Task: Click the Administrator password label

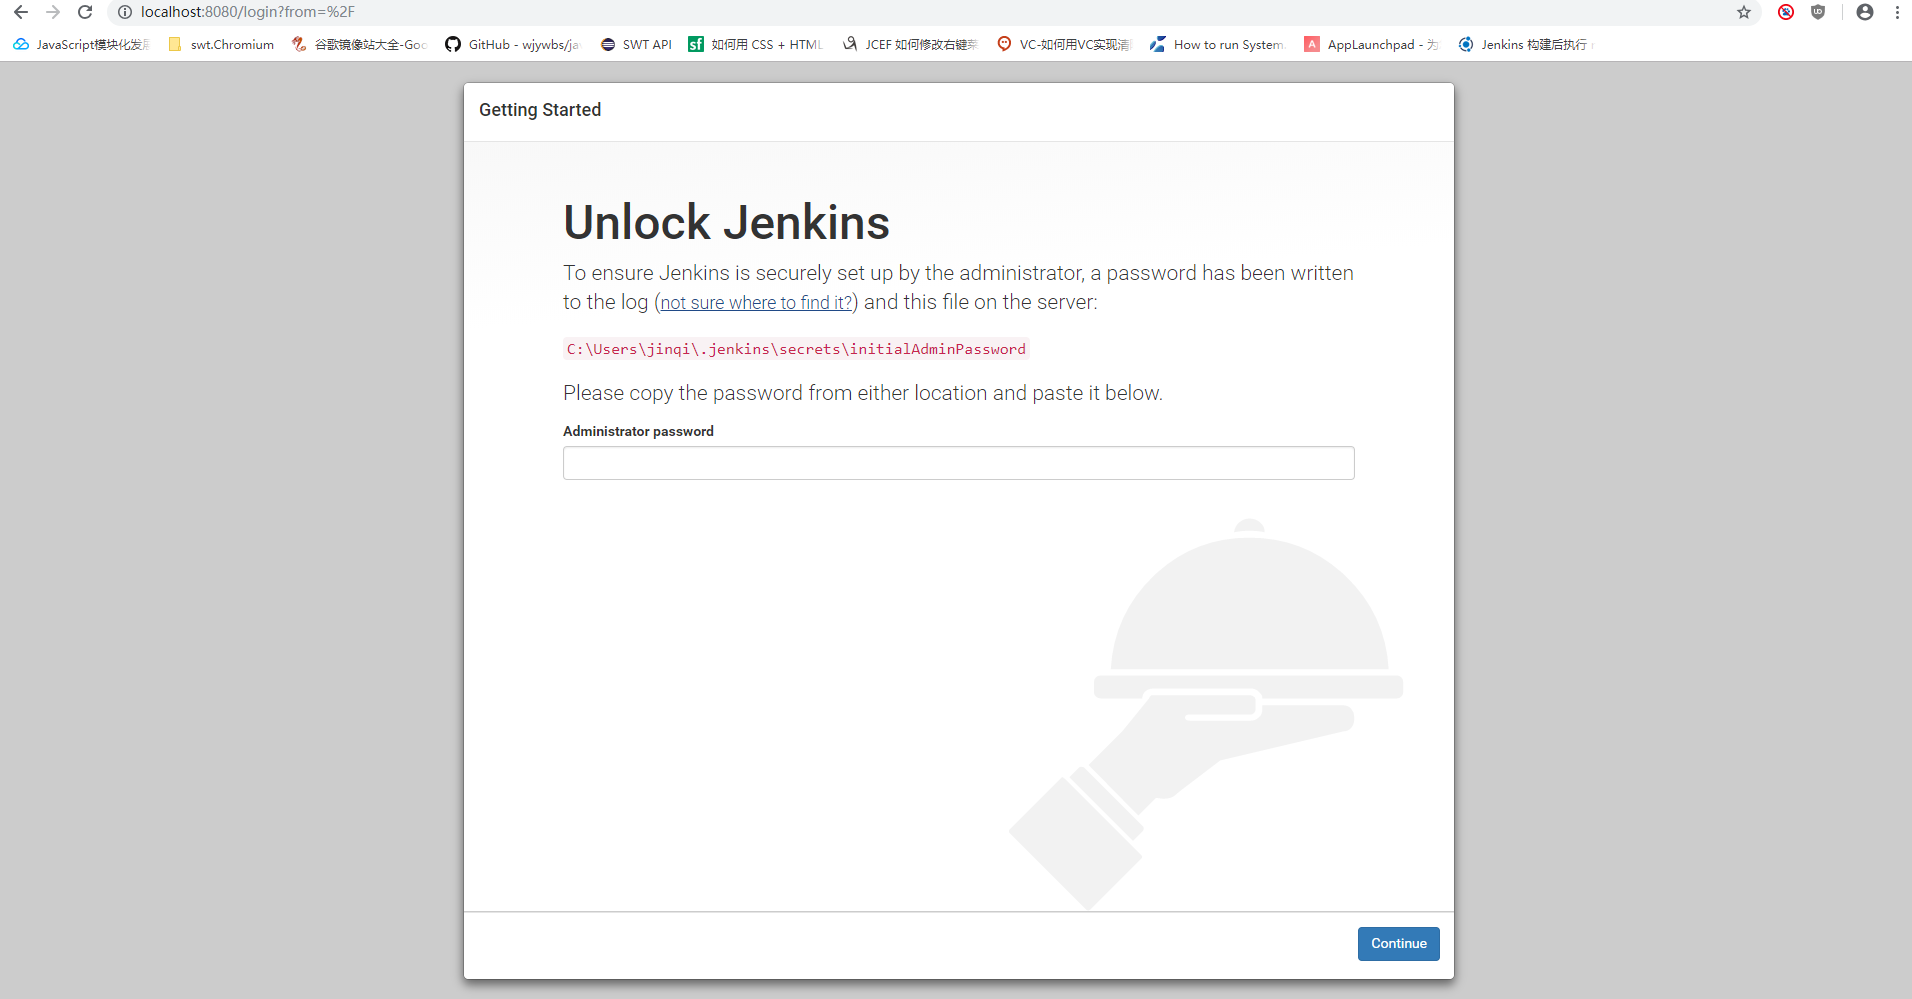Action: tap(638, 431)
